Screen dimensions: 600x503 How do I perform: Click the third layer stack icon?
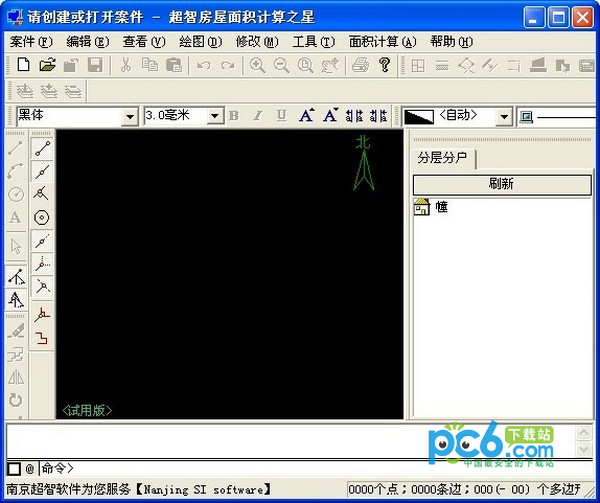(73, 91)
